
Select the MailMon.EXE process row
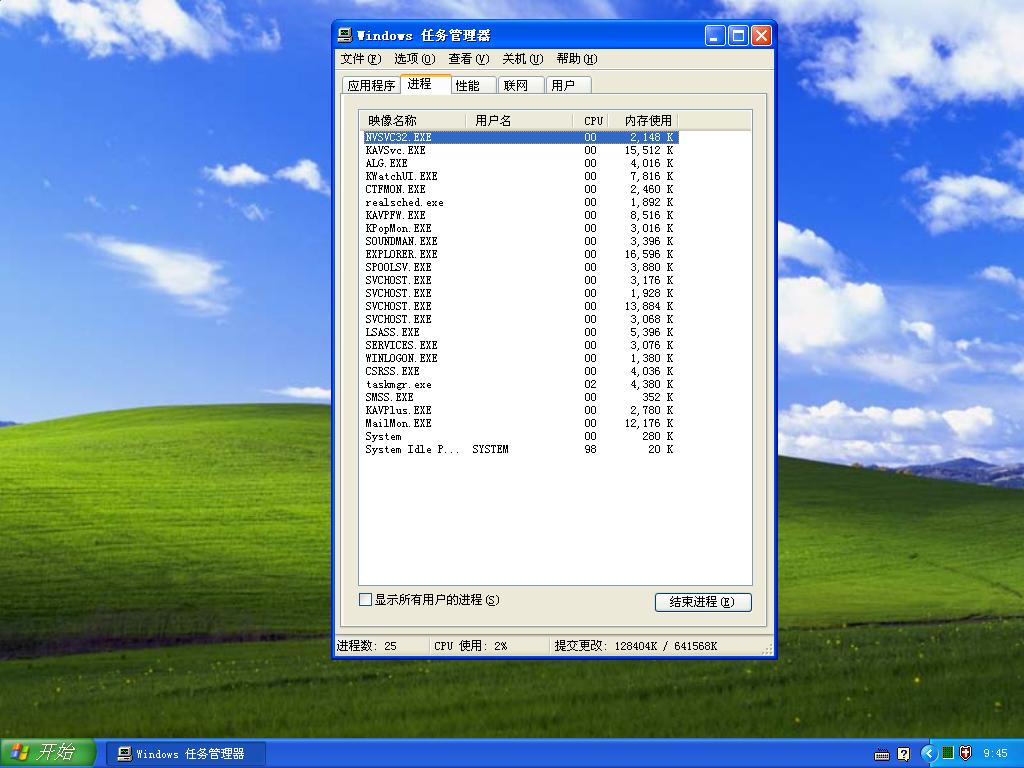[x=521, y=423]
